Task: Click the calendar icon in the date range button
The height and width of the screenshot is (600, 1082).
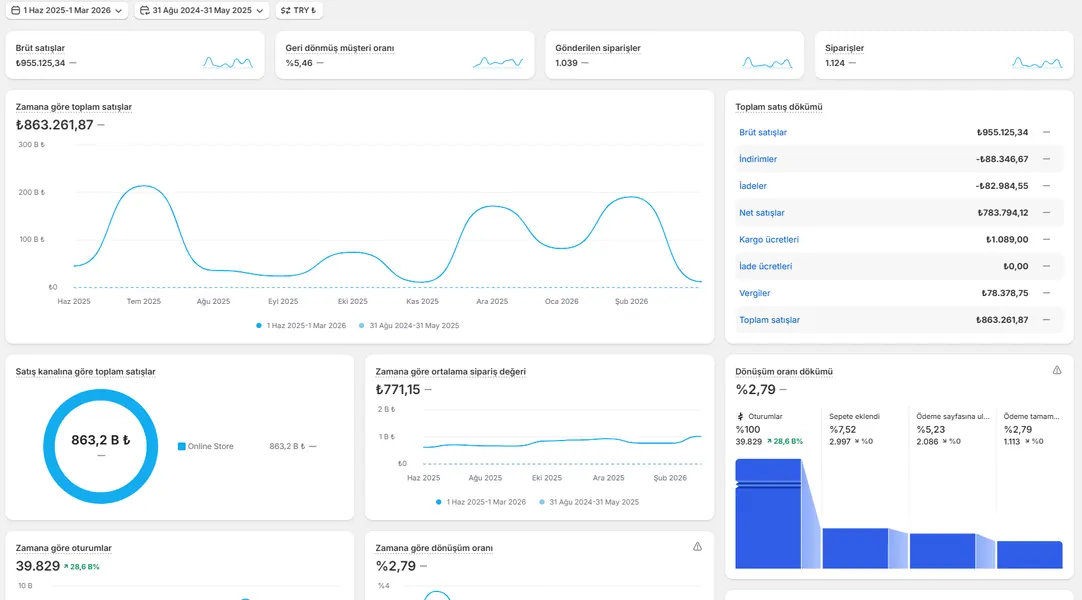Action: 15,10
